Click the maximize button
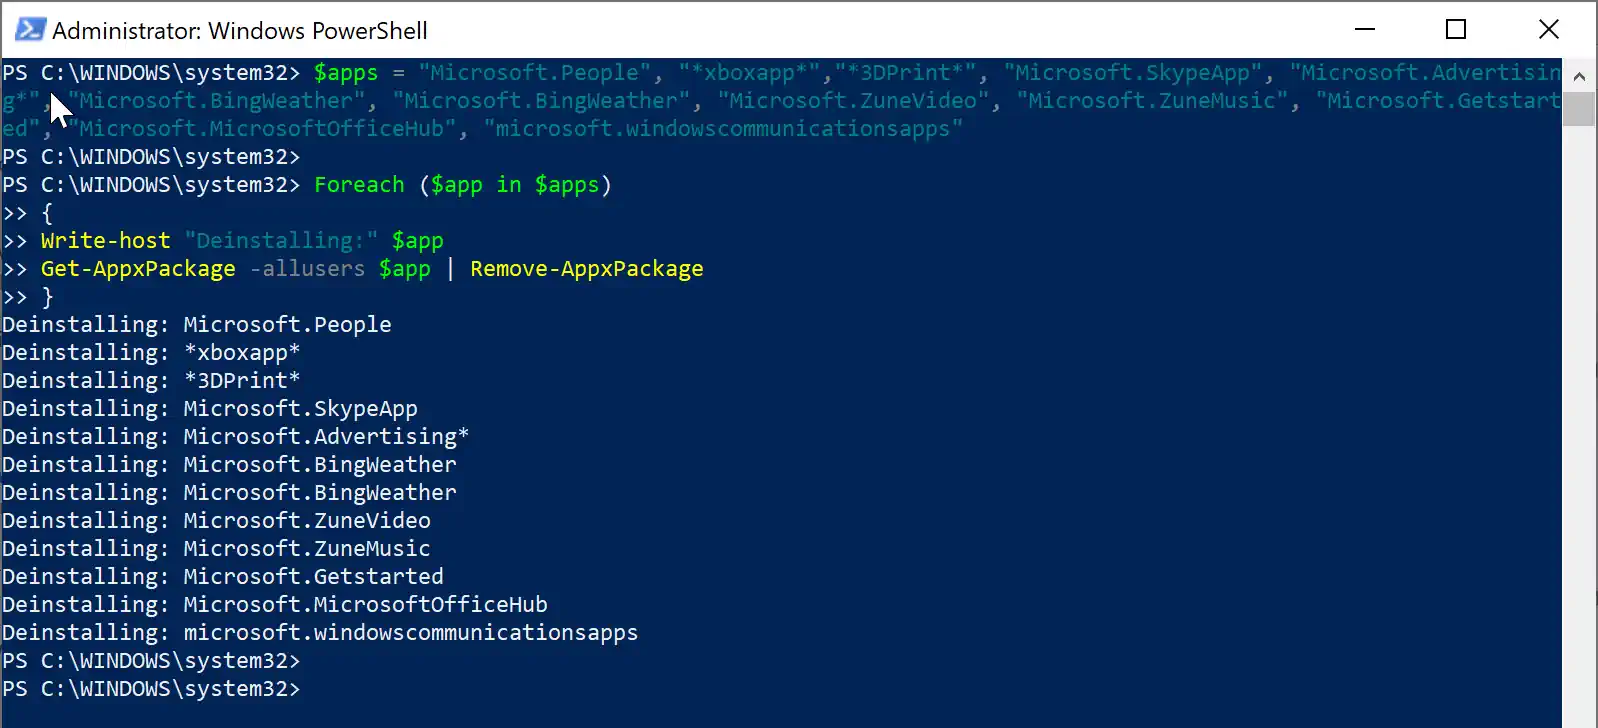This screenshot has height=728, width=1598. [1456, 30]
